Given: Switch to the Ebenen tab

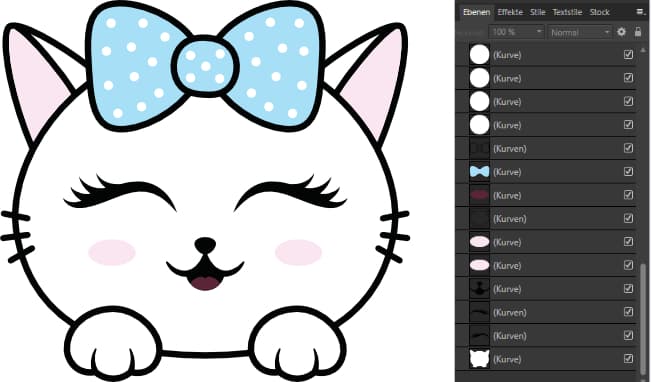Looking at the screenshot, I should click(x=476, y=12).
